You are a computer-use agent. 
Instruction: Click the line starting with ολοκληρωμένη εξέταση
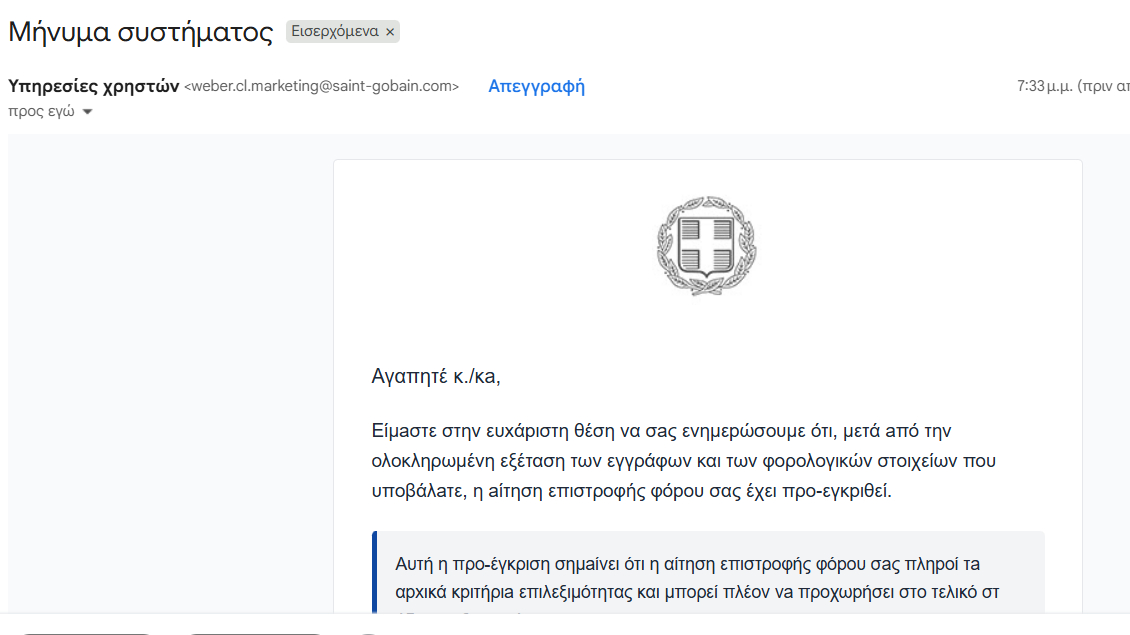click(x=683, y=461)
